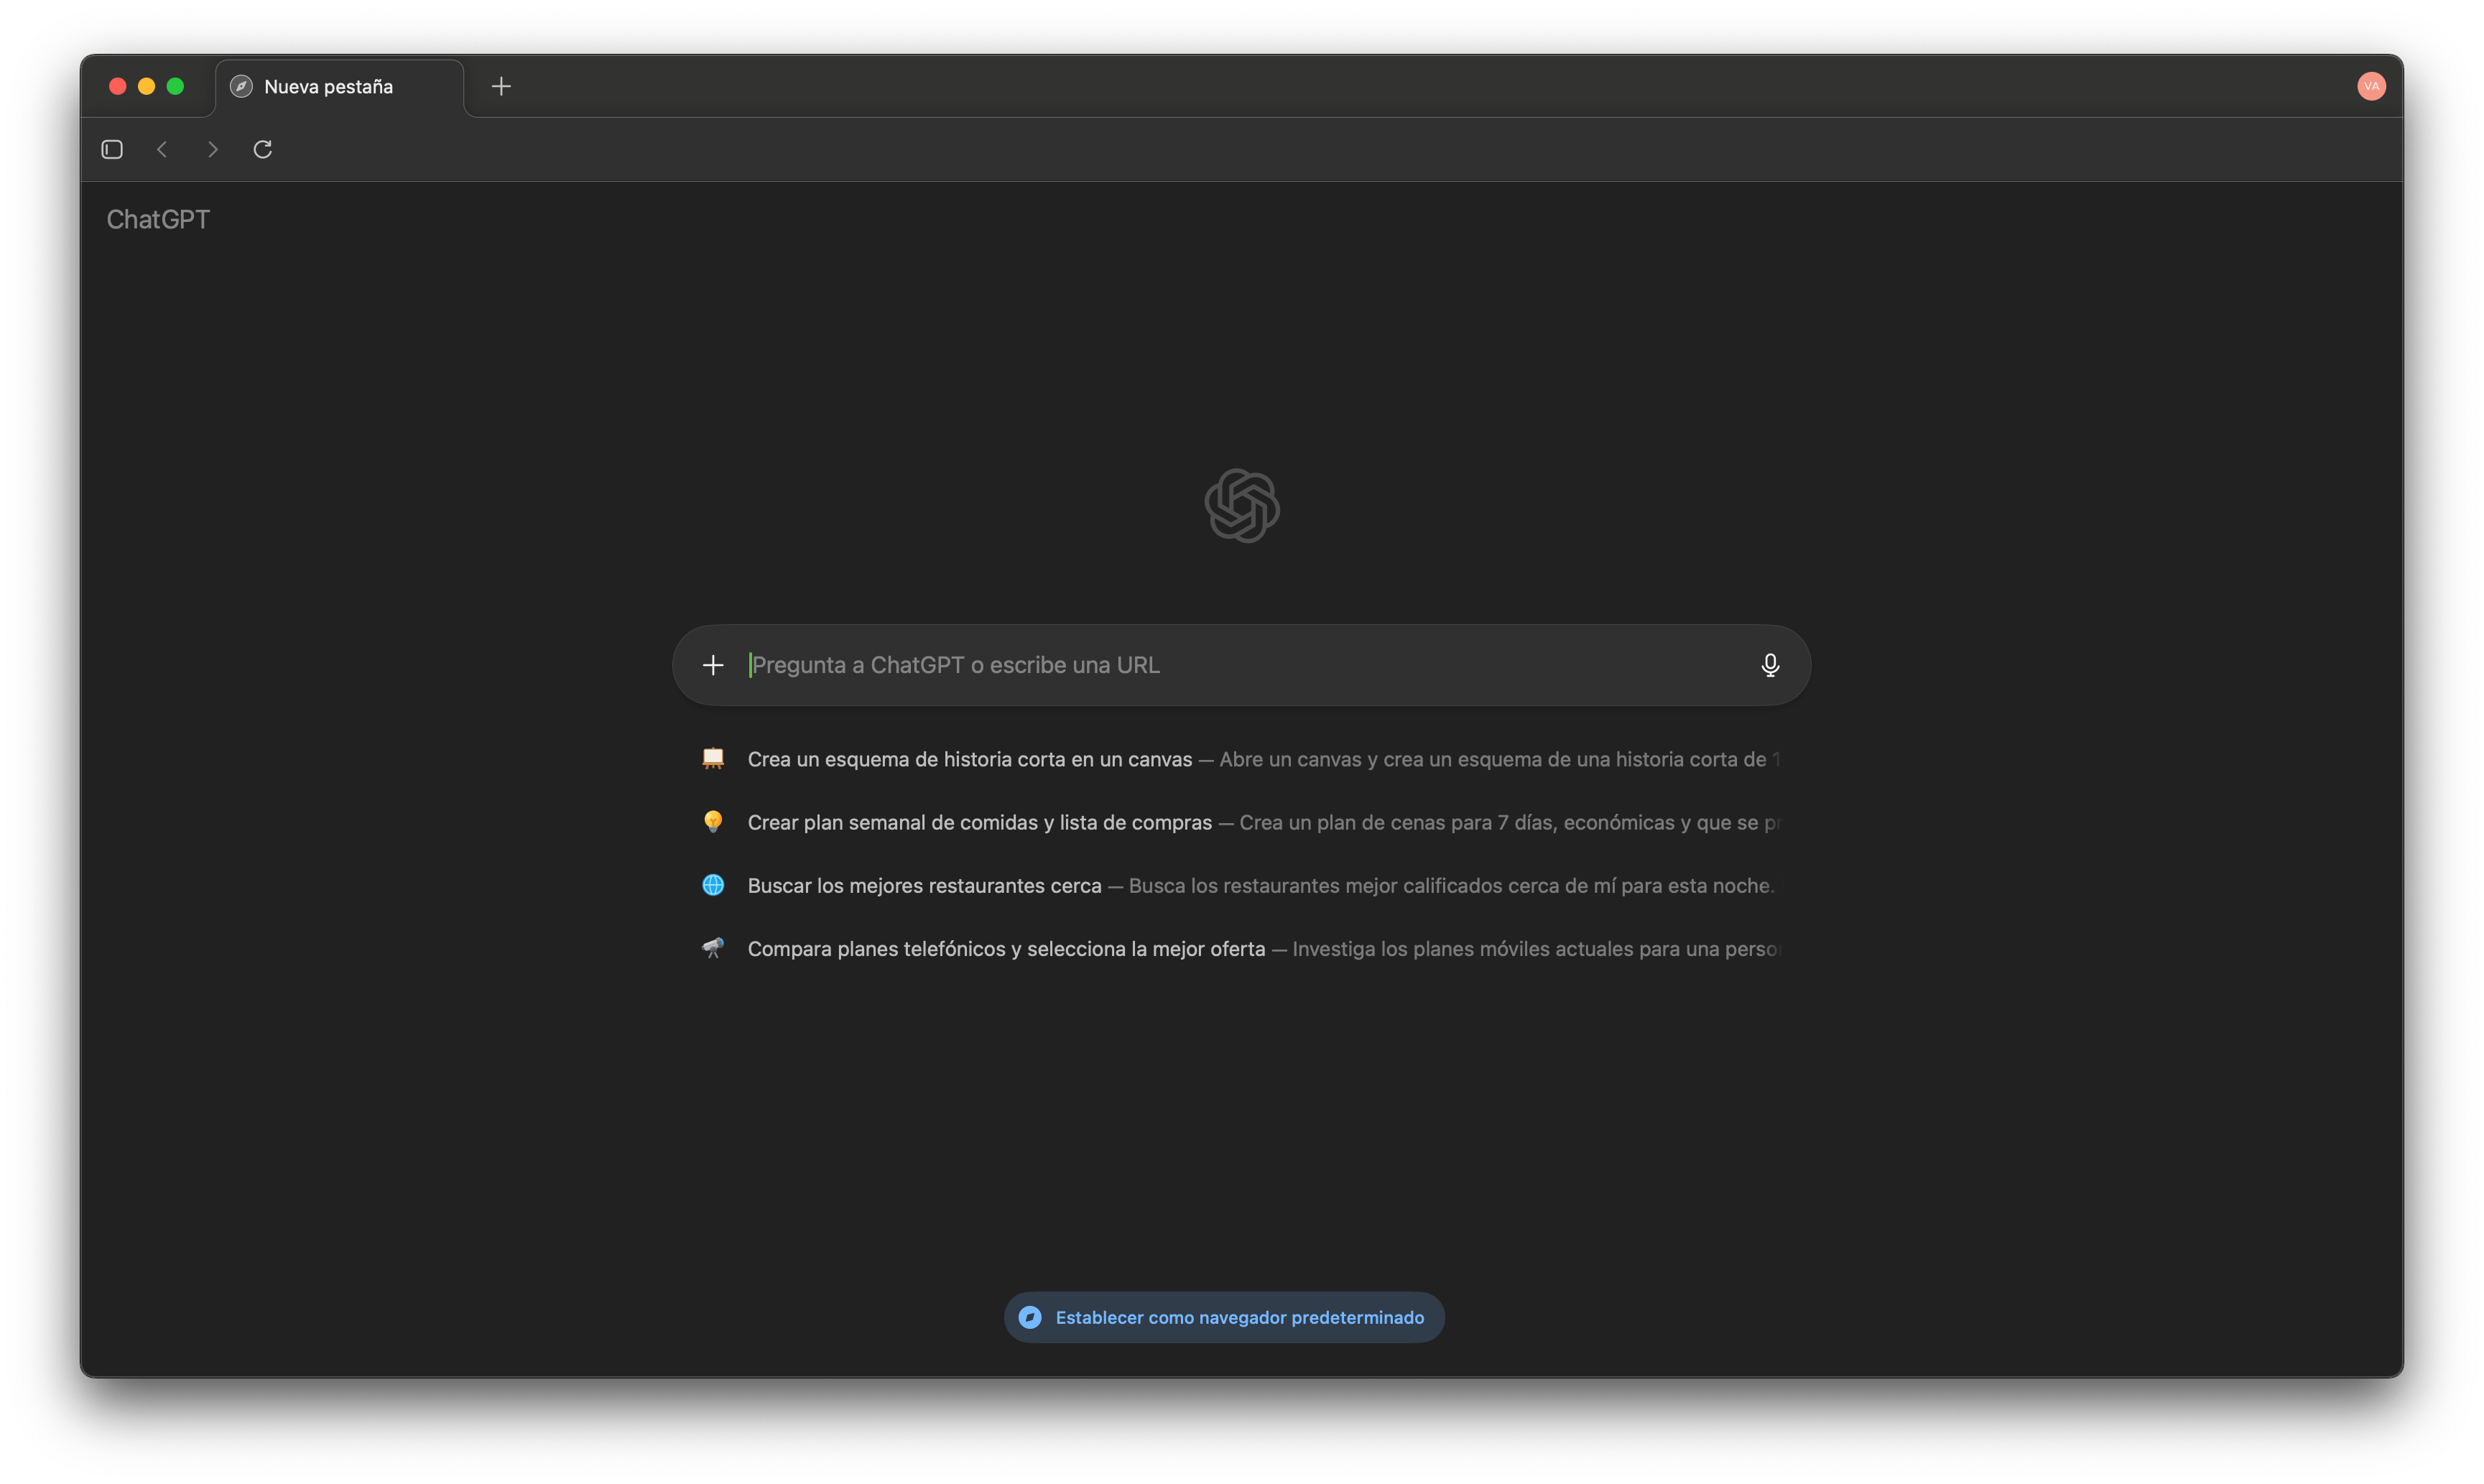Image resolution: width=2484 pixels, height=1484 pixels.
Task: Click the microphone voice input icon
Action: (x=1769, y=665)
